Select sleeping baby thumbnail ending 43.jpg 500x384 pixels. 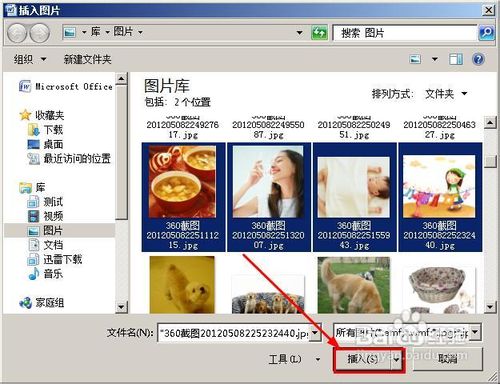click(x=354, y=197)
